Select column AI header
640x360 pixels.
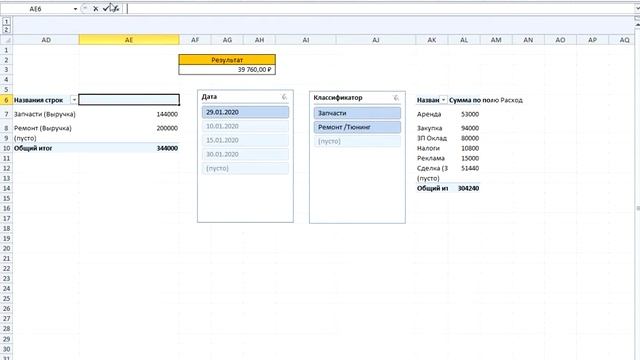pyautogui.click(x=306, y=40)
